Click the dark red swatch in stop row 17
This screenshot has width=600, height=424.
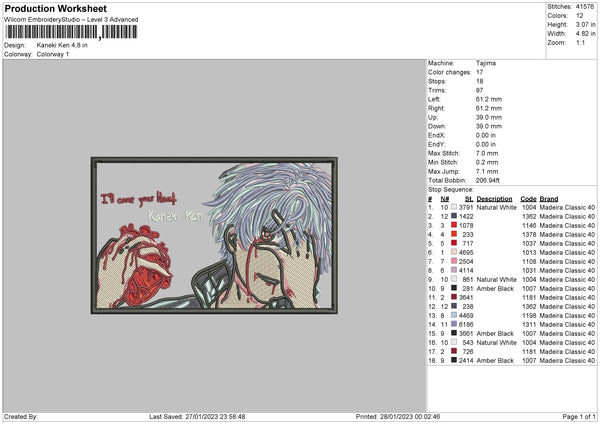(454, 351)
